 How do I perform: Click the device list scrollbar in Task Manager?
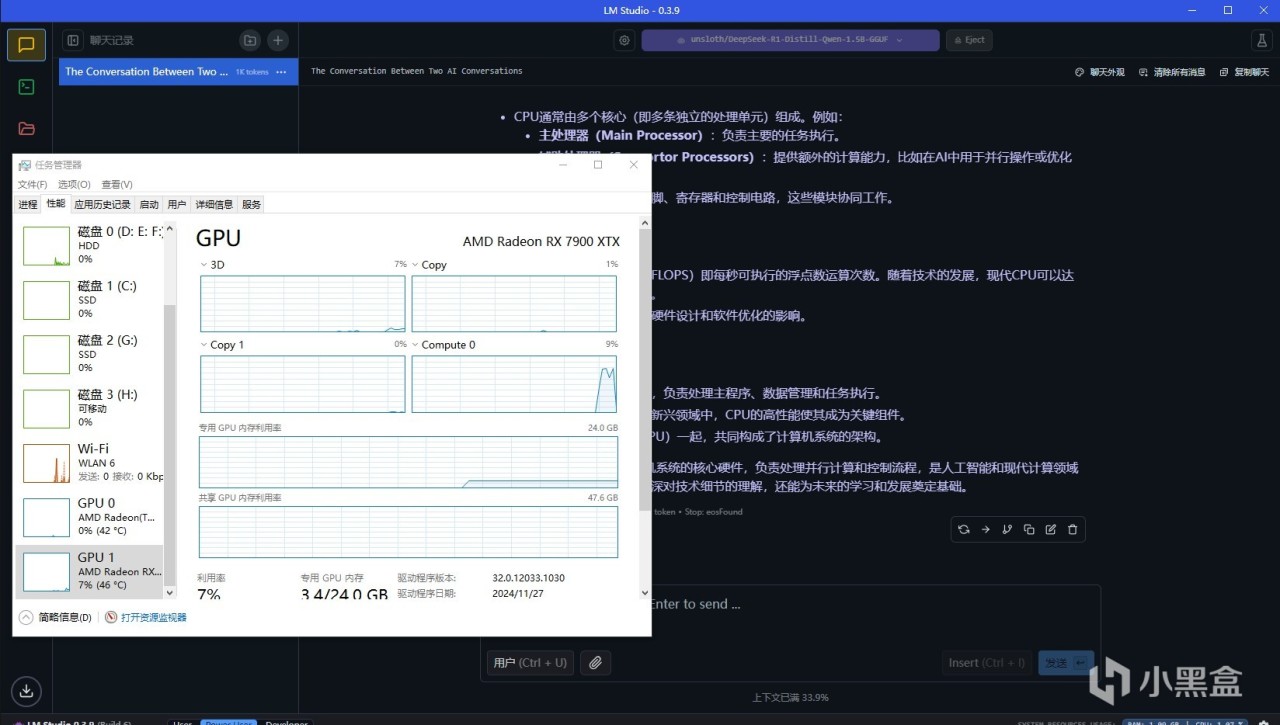point(169,445)
